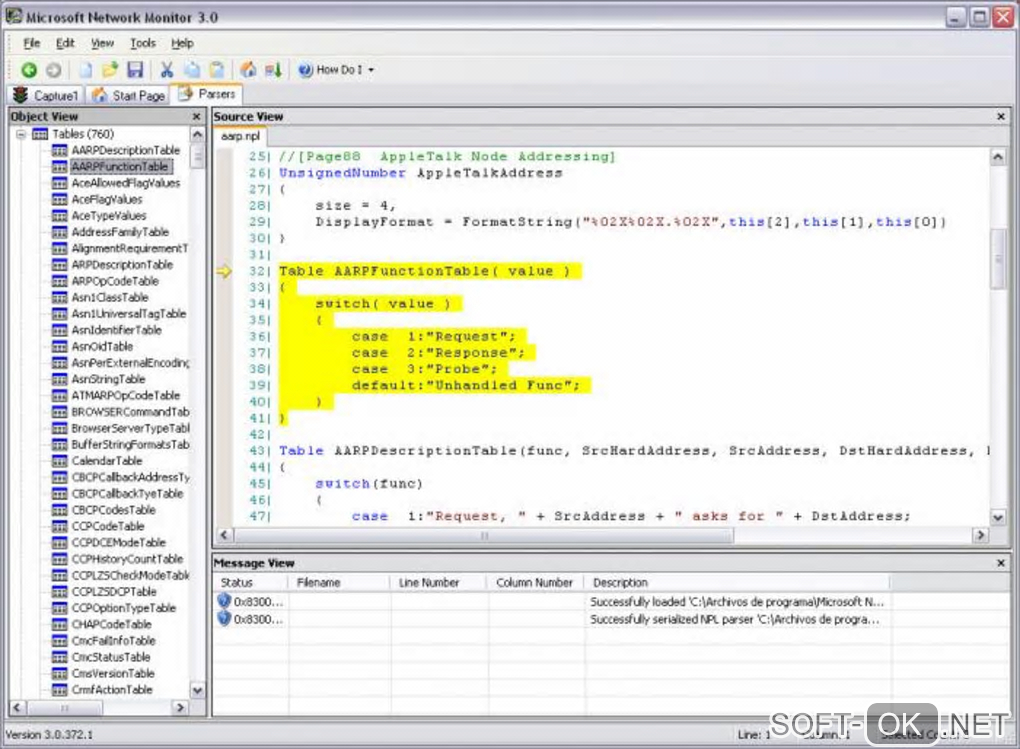Viewport: 1020px width, 749px height.
Task: Click the green Back arrow icon
Action: click(29, 70)
